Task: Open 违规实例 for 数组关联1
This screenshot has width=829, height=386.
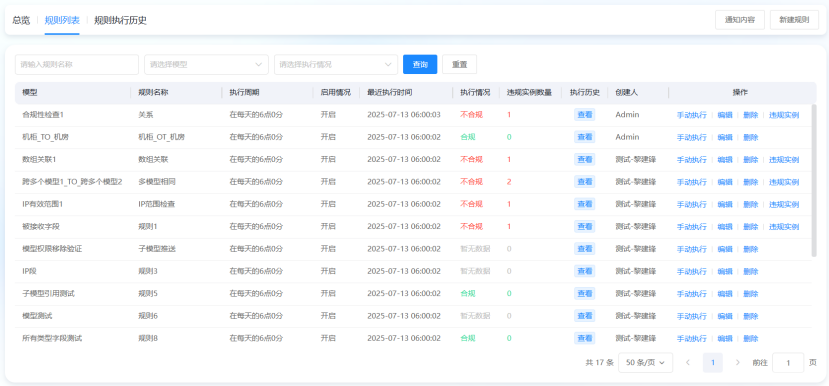Action: tap(784, 160)
